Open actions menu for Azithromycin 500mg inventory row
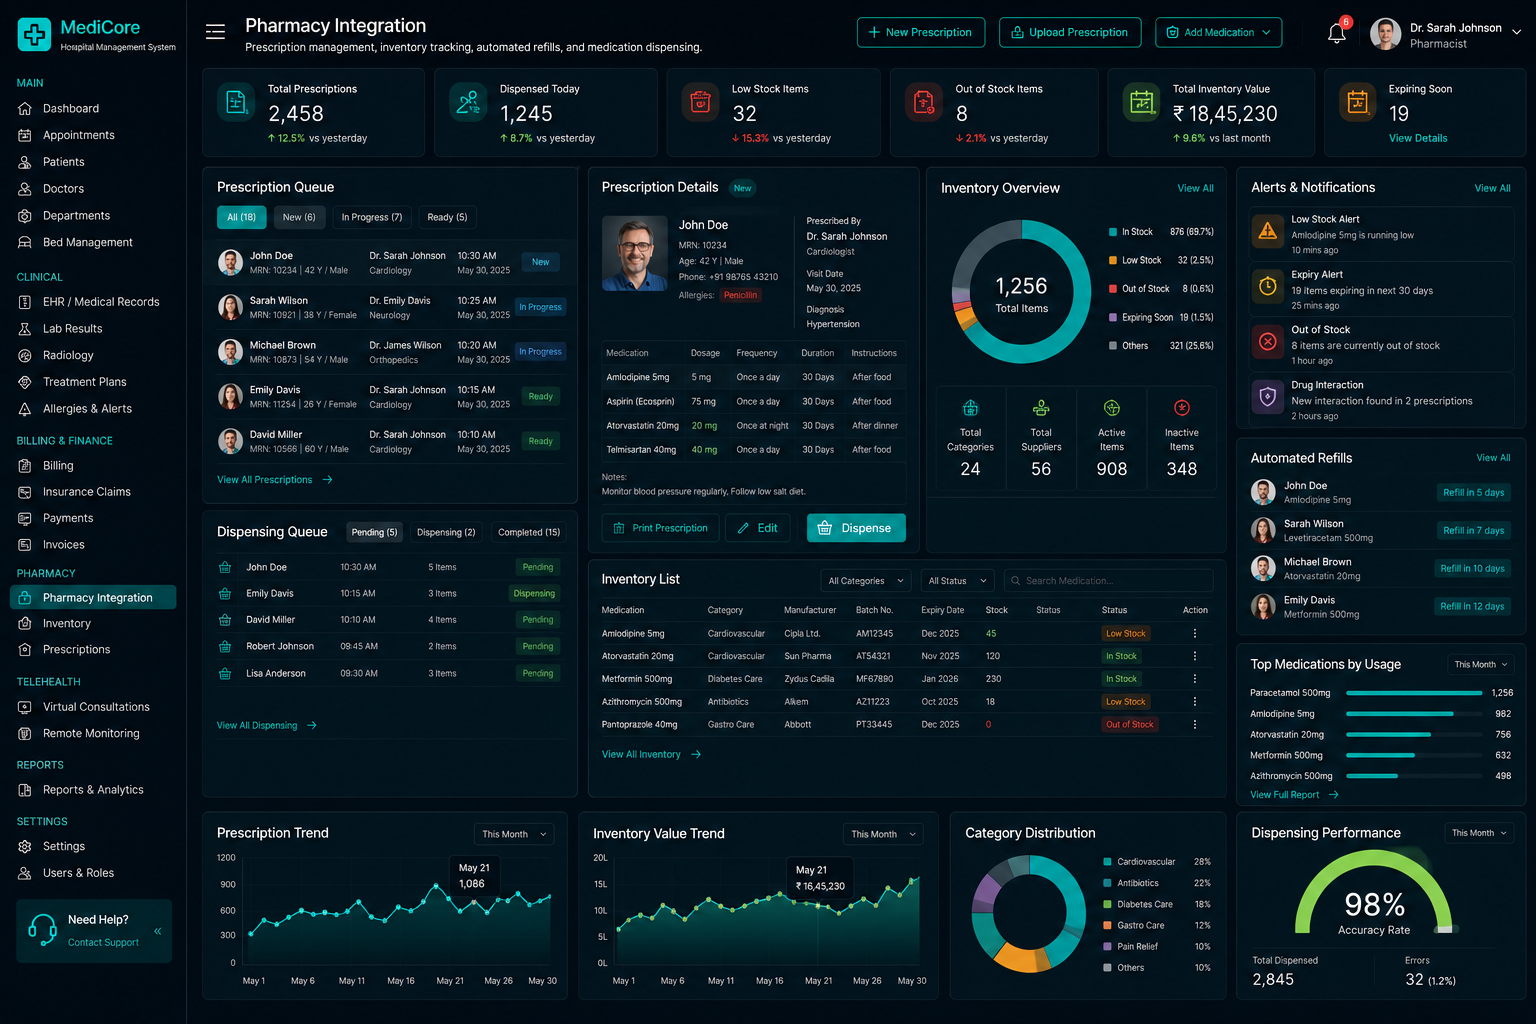Image resolution: width=1536 pixels, height=1024 pixels. pyautogui.click(x=1194, y=702)
